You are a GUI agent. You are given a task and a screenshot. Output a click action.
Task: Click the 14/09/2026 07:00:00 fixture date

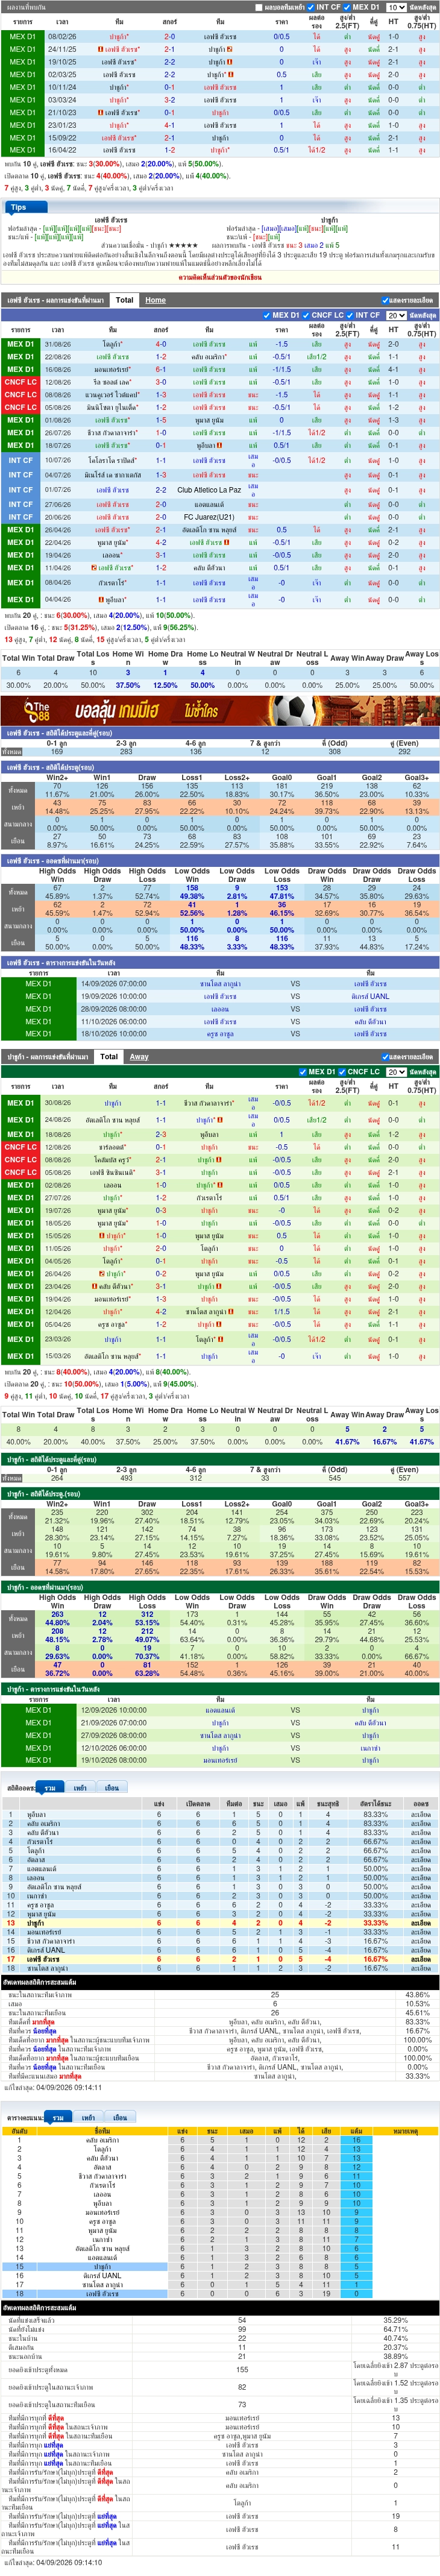[x=114, y=984]
